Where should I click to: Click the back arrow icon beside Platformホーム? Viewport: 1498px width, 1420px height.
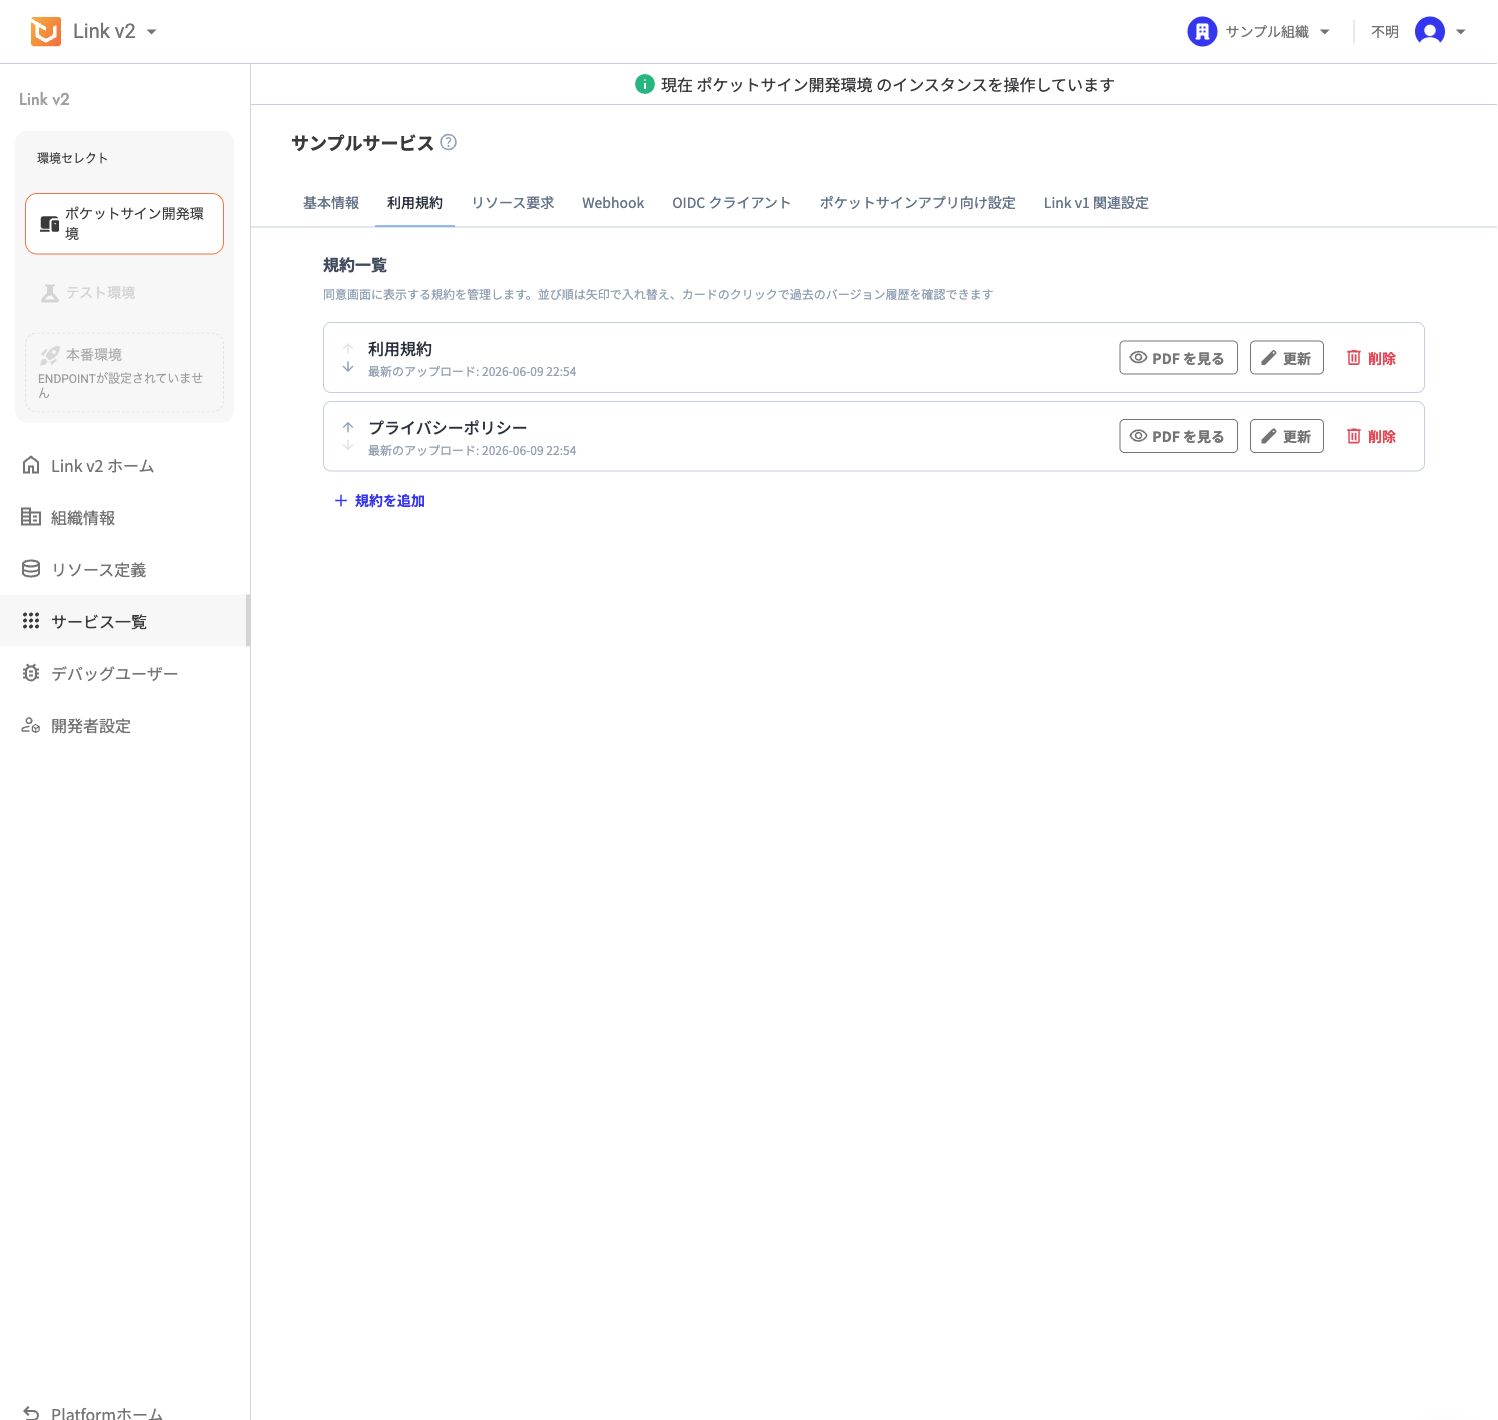click(31, 1412)
